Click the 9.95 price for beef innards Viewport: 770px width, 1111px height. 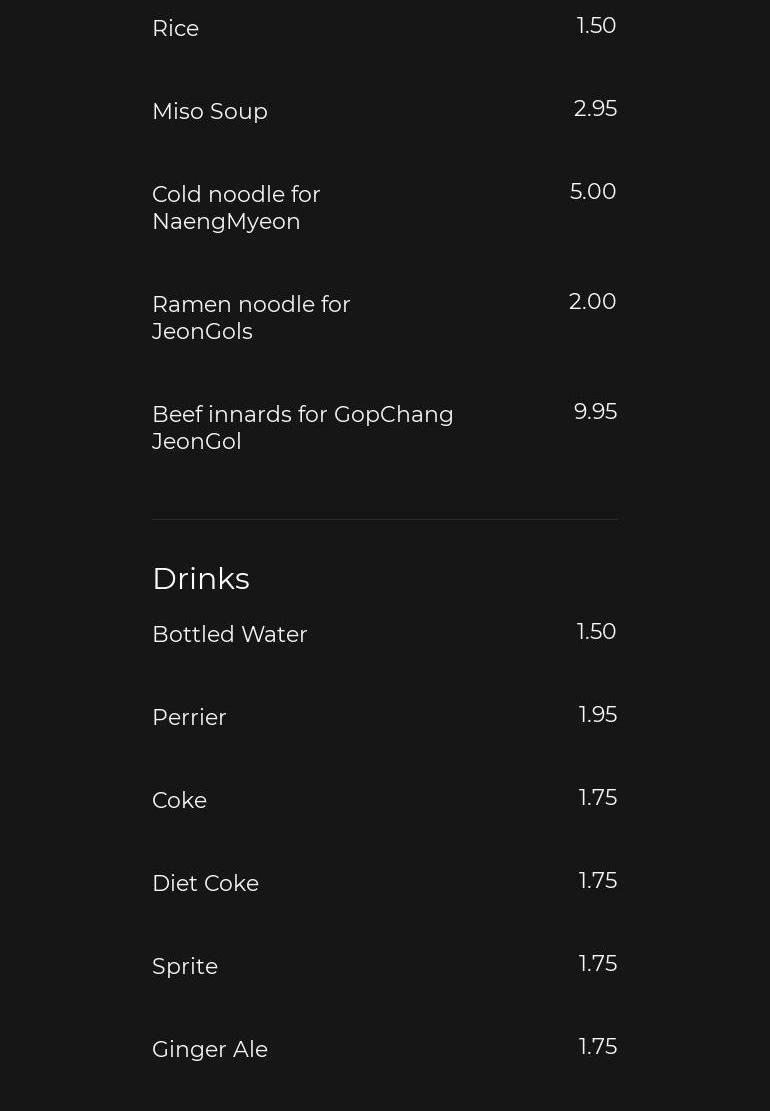(595, 411)
